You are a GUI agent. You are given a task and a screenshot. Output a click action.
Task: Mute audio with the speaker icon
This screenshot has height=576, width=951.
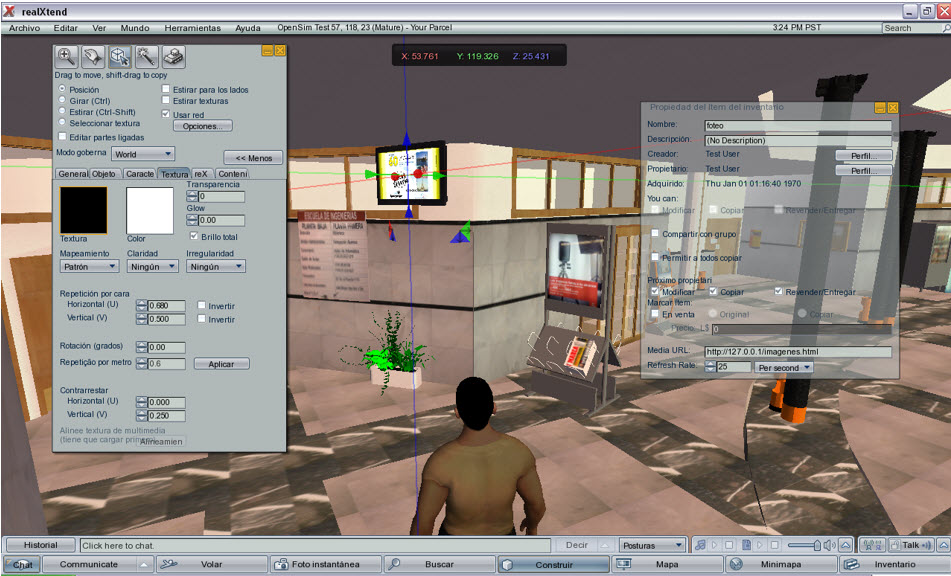tap(830, 545)
